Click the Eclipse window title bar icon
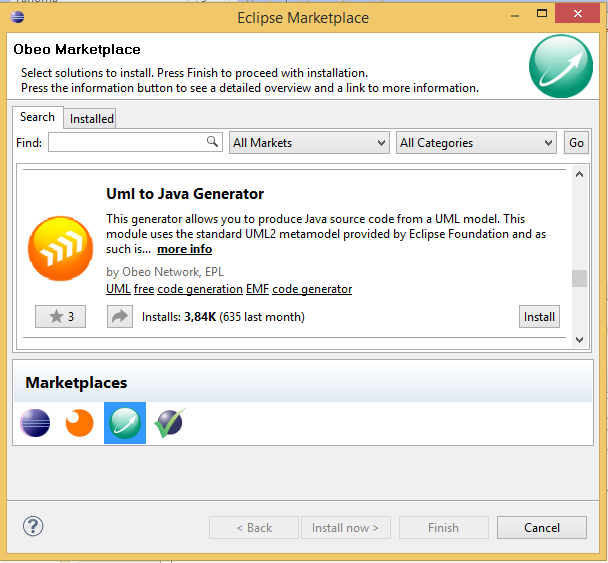 tap(17, 17)
